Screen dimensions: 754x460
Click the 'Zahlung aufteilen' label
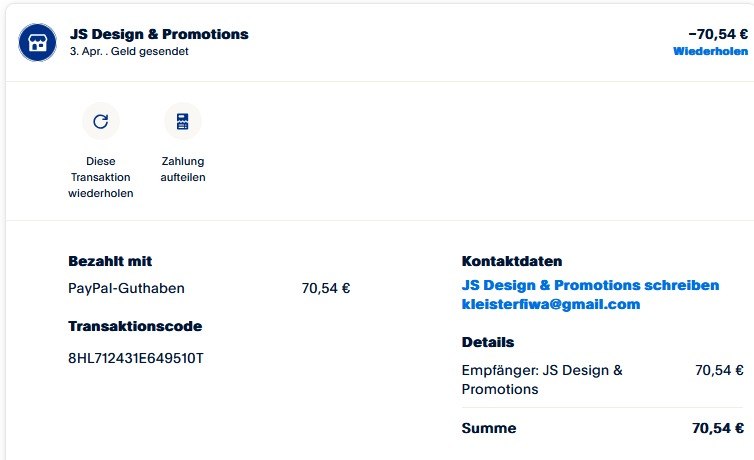(183, 169)
